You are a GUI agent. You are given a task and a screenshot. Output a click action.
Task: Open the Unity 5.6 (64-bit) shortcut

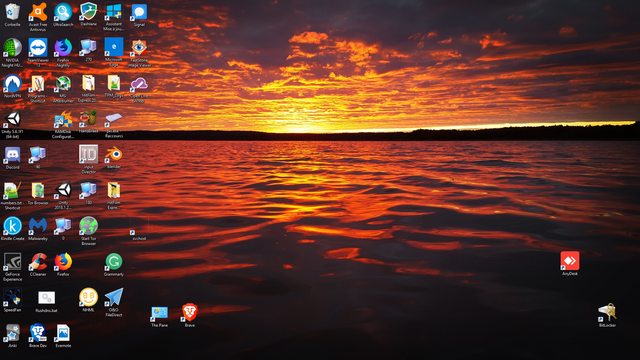point(12,120)
